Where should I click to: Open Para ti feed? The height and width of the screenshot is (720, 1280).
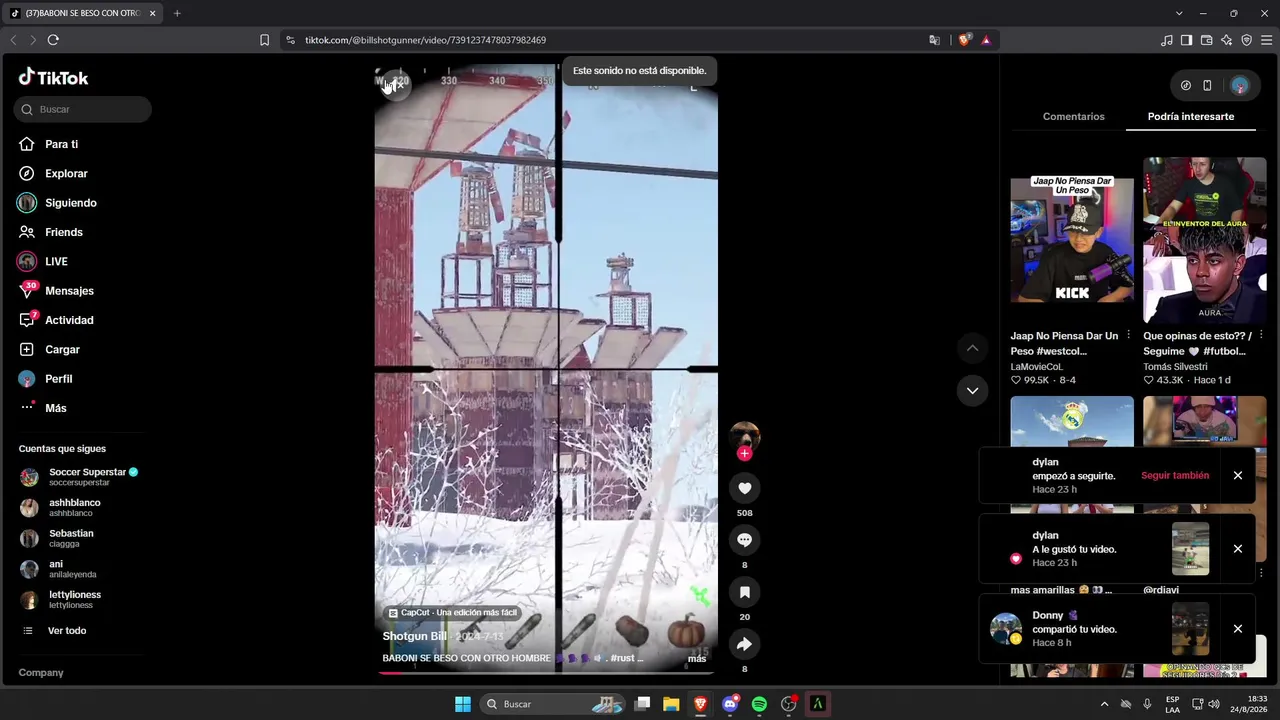[x=48, y=144]
